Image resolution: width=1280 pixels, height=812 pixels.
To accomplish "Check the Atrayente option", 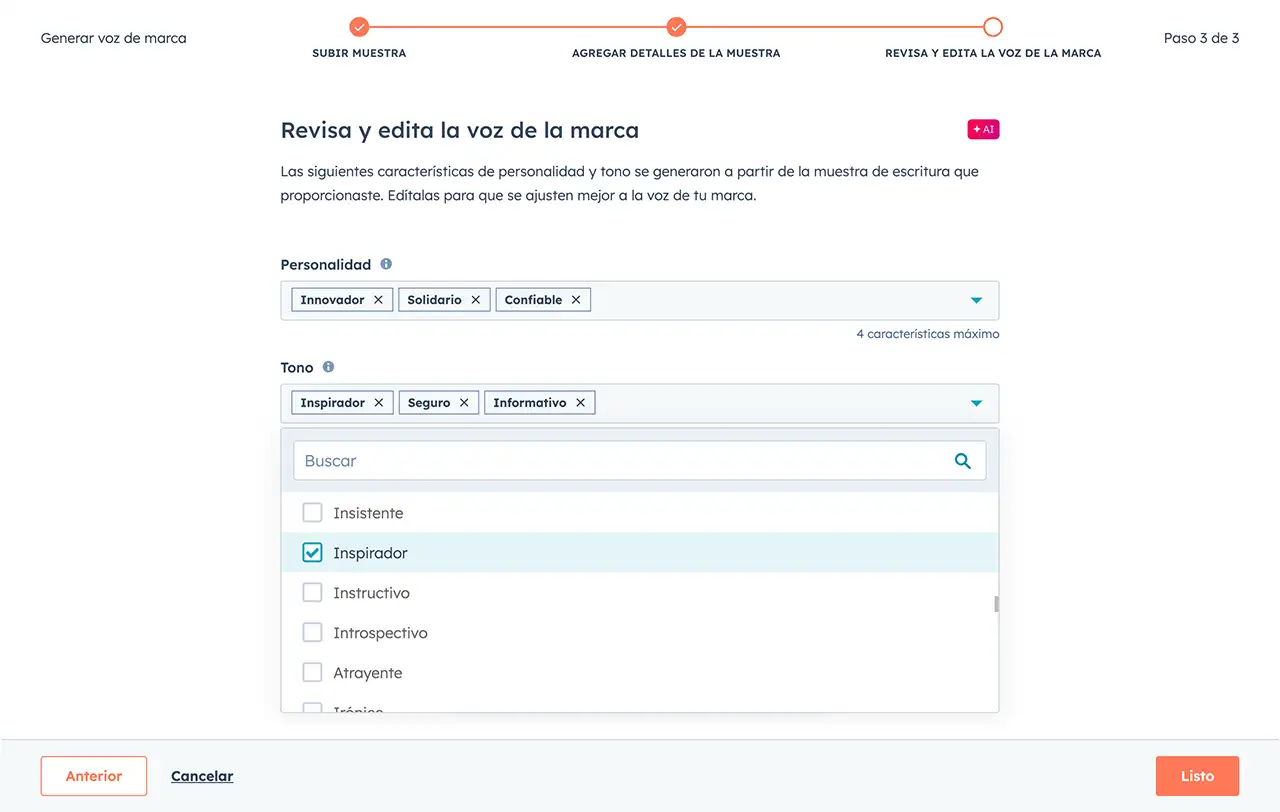I will (x=313, y=673).
